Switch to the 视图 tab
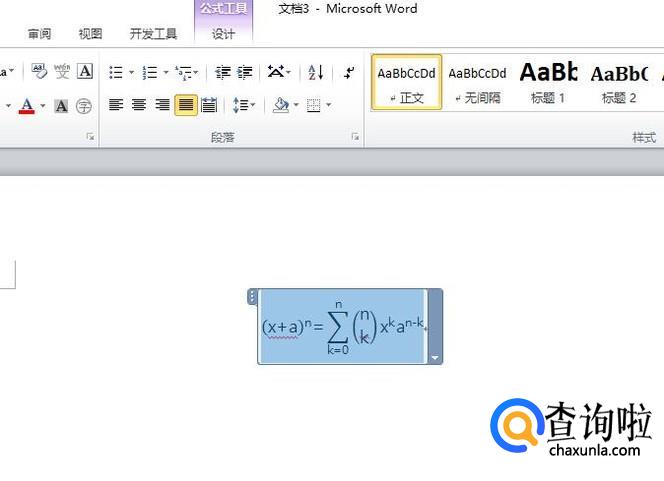The height and width of the screenshot is (481, 664). [90, 34]
